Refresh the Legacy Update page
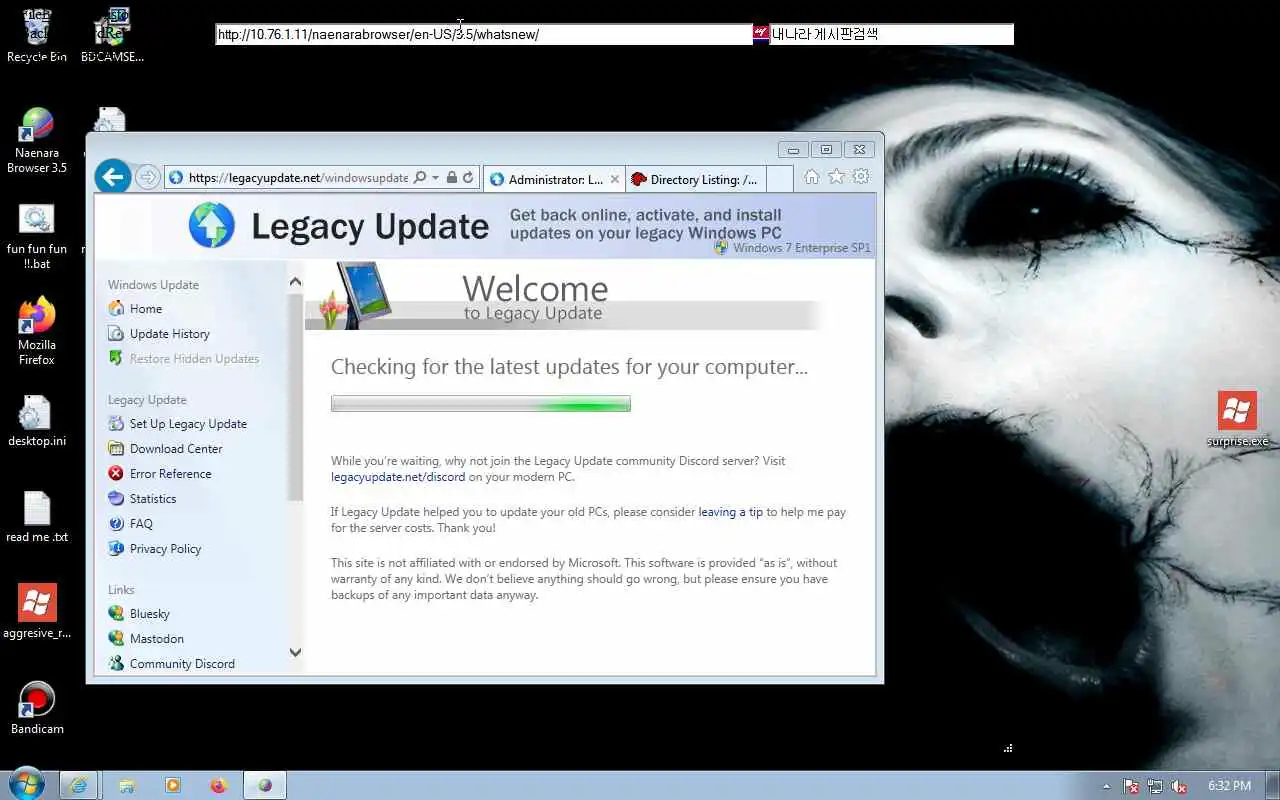 [x=468, y=177]
